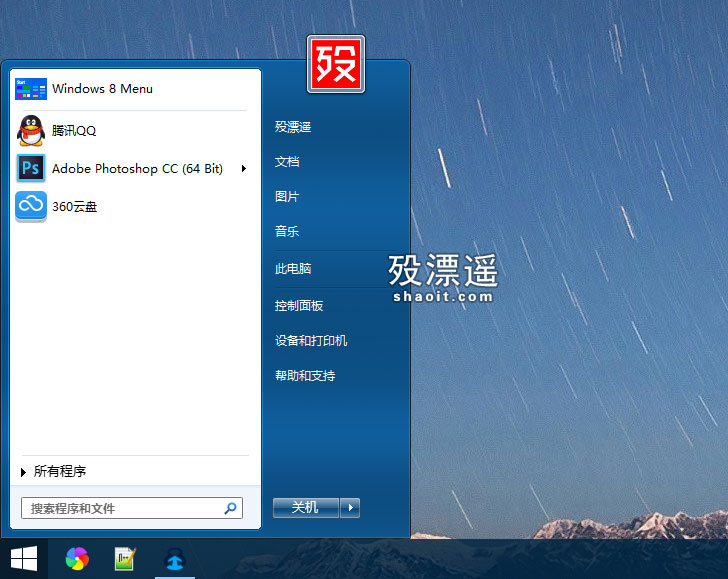Screen dimensions: 728x579
Task: Open 设备和打印机 devices and printers
Action: click(x=311, y=340)
